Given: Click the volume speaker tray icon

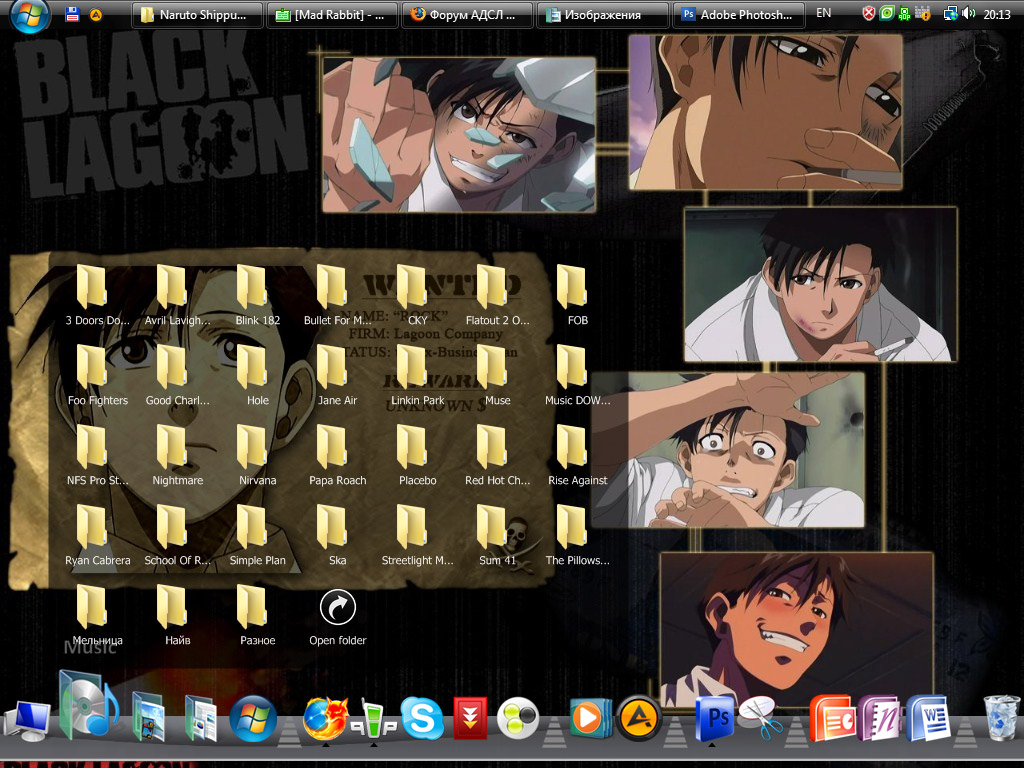Looking at the screenshot, I should point(968,14).
